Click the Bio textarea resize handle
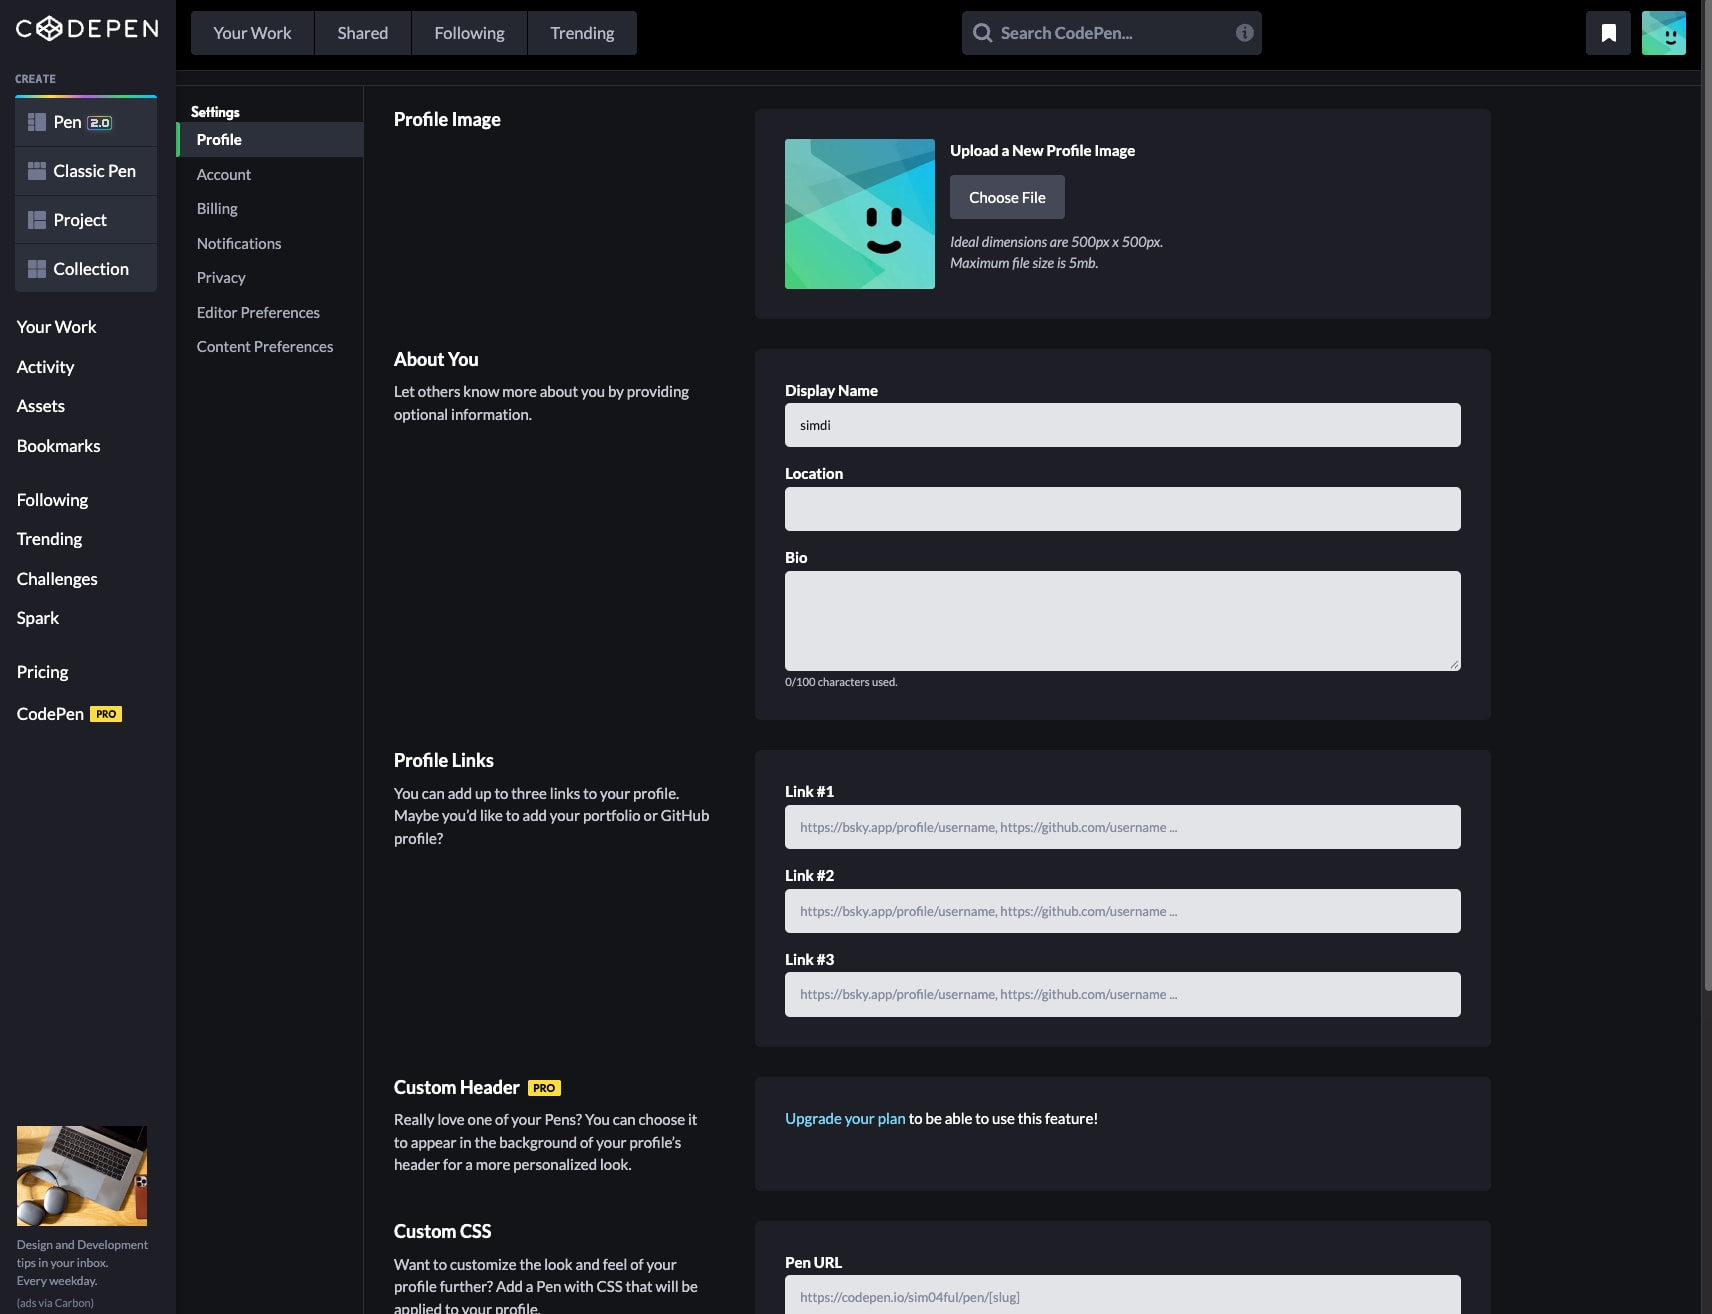 coord(1454,664)
